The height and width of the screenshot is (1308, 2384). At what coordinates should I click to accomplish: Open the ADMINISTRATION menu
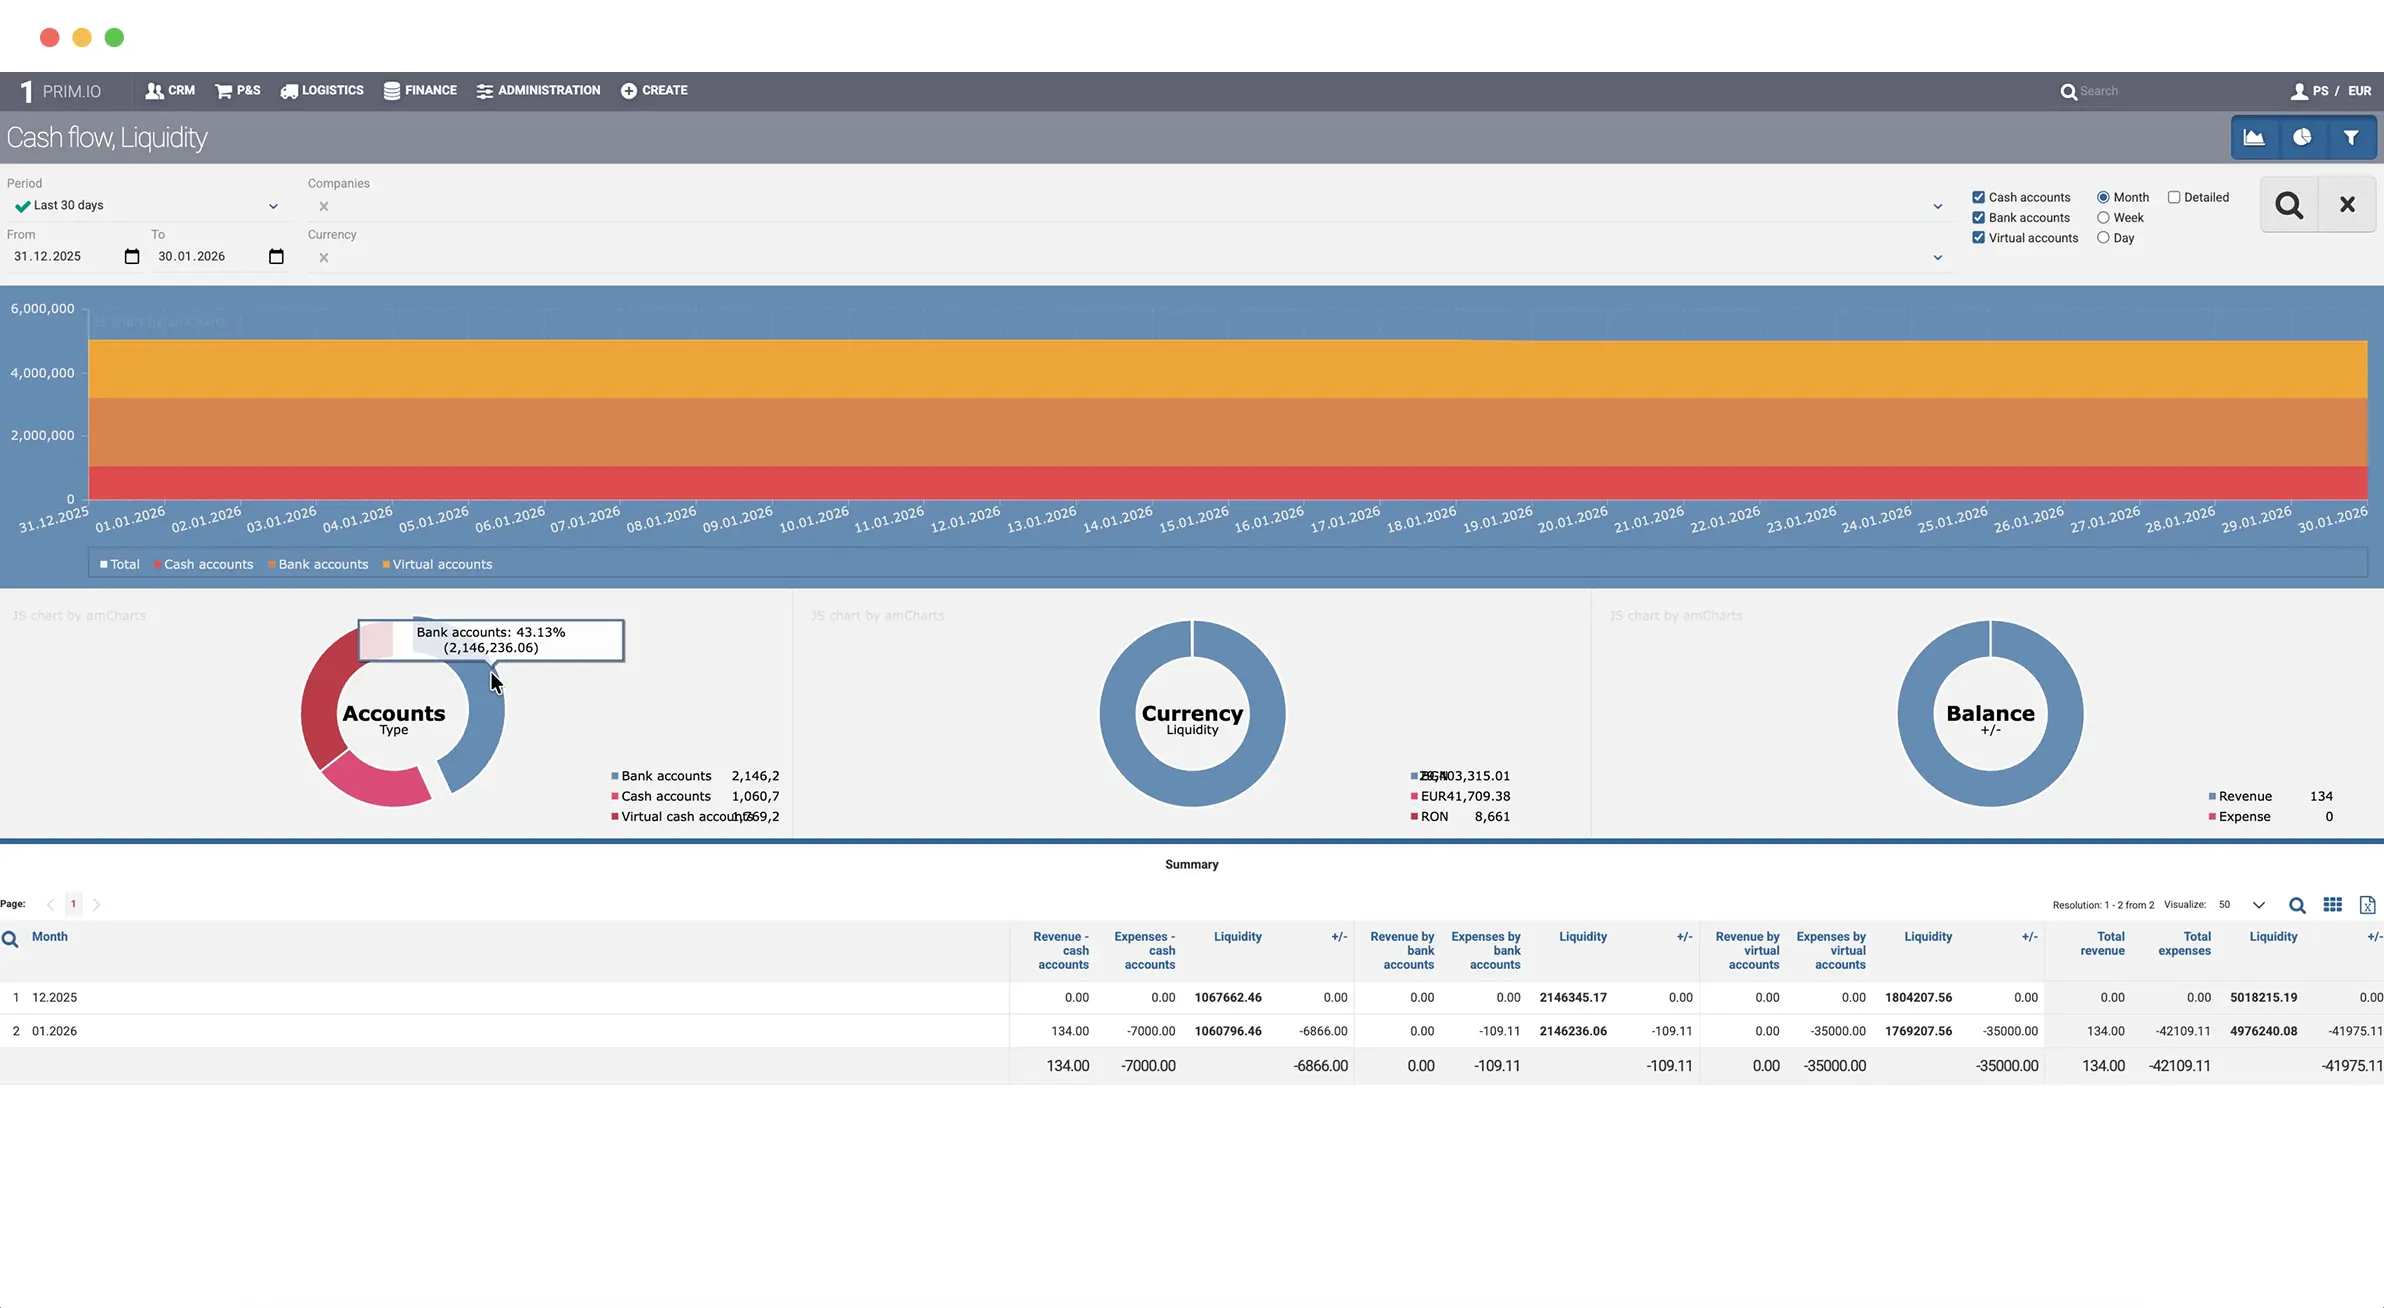(538, 90)
